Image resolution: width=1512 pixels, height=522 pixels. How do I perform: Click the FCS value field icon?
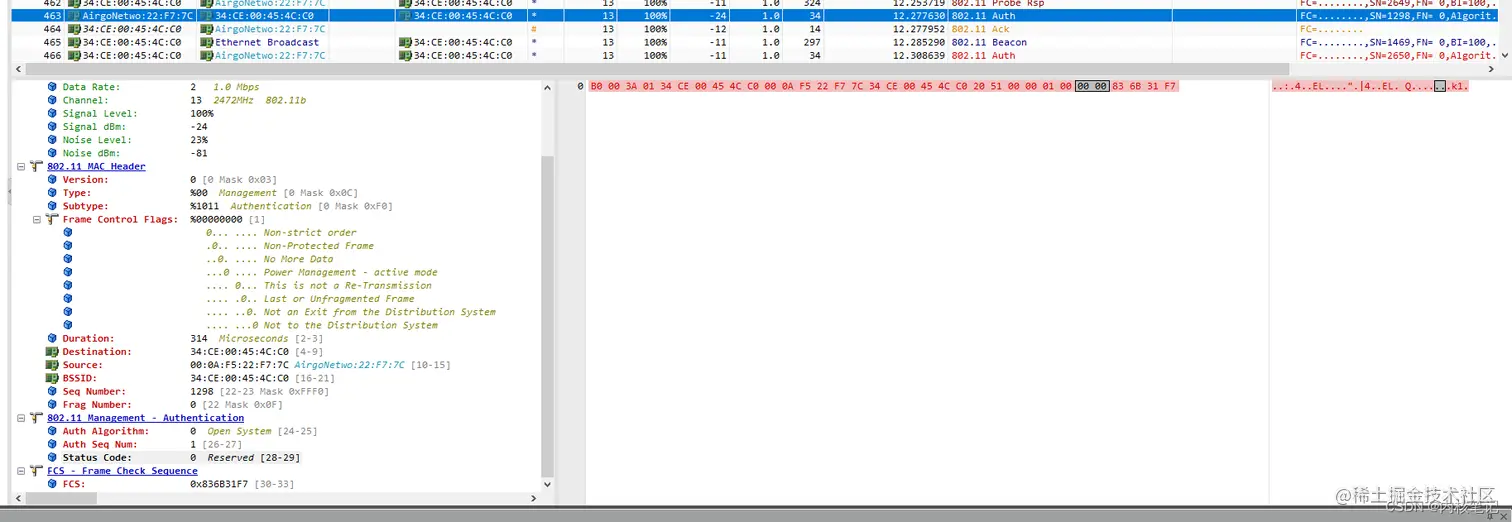coord(53,484)
